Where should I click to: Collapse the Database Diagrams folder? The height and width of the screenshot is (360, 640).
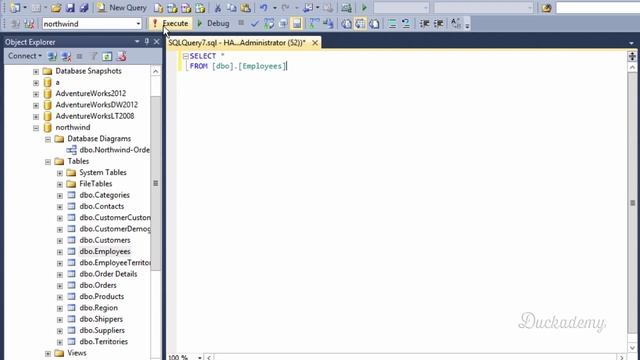pyautogui.click(x=48, y=139)
